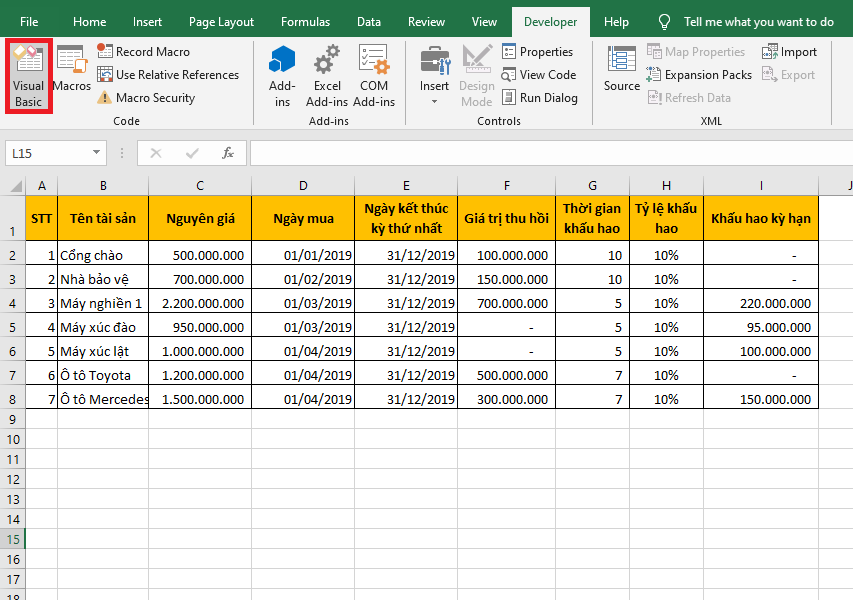Open control Properties
853x600 pixels.
[537, 52]
